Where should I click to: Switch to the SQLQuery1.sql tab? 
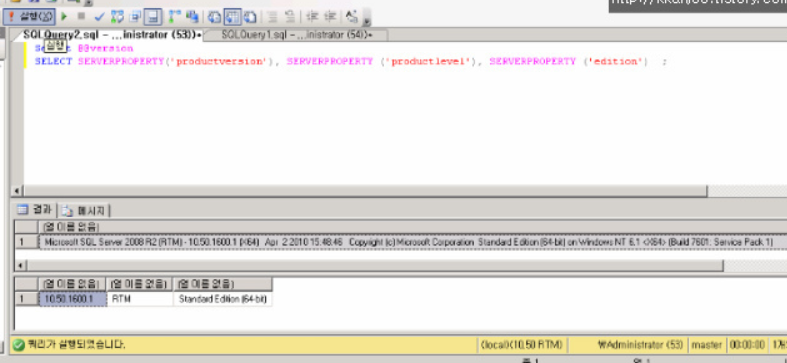pos(296,35)
